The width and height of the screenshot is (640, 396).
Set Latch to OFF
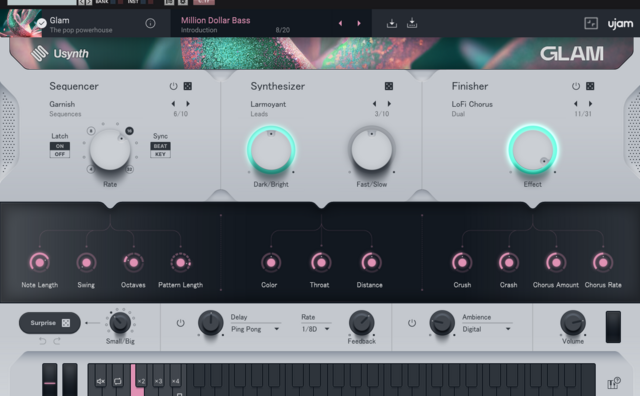point(60,154)
